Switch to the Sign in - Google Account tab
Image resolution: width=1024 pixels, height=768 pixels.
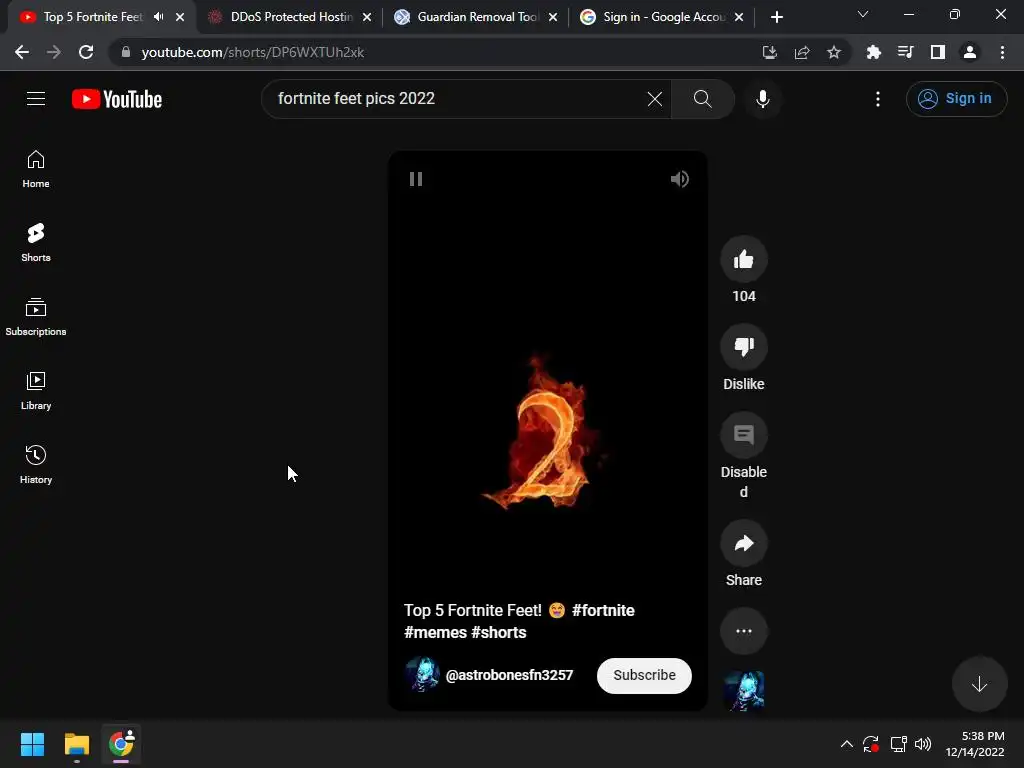tap(664, 17)
